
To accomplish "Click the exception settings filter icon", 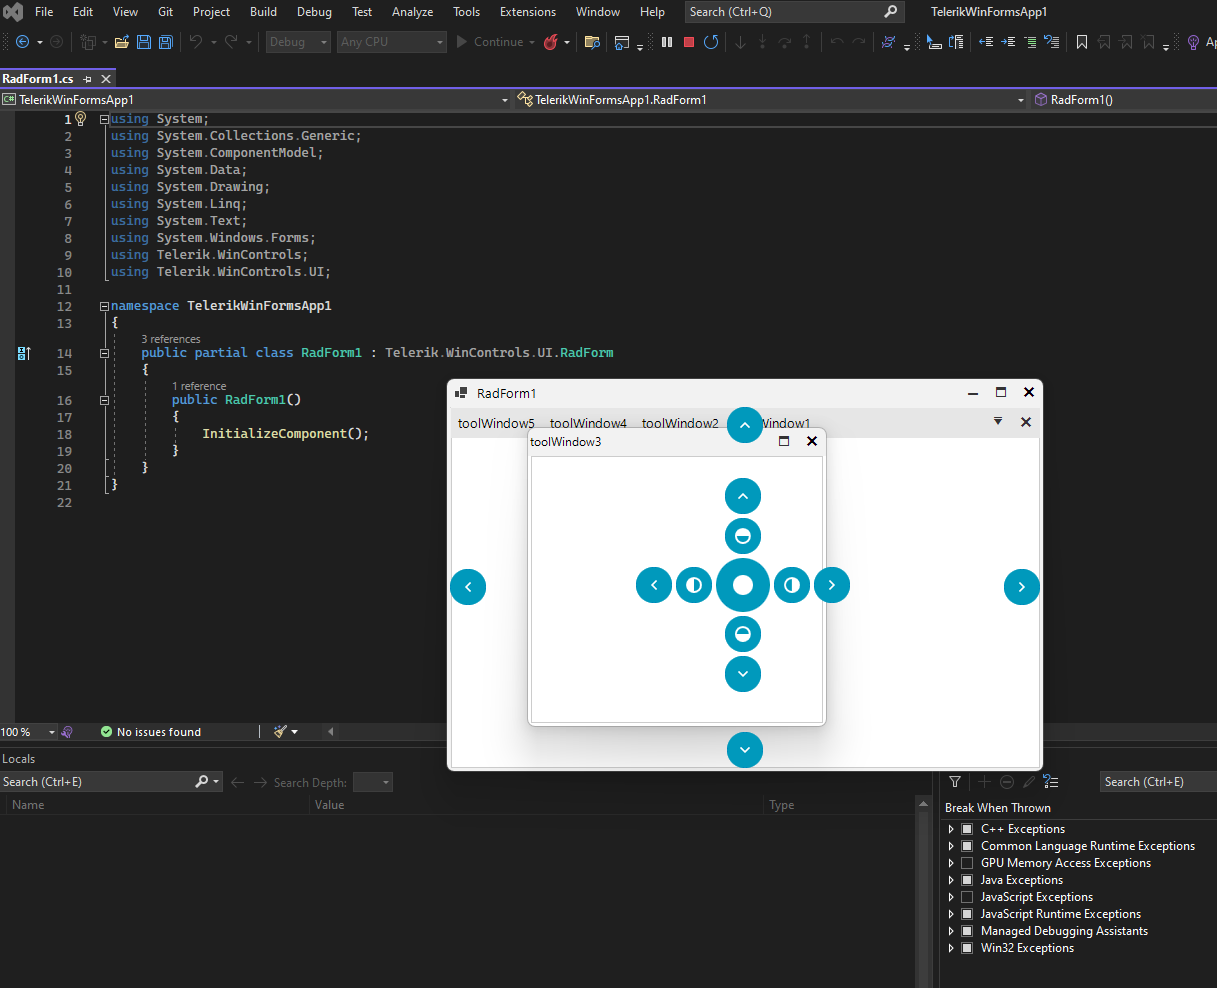I will point(955,782).
